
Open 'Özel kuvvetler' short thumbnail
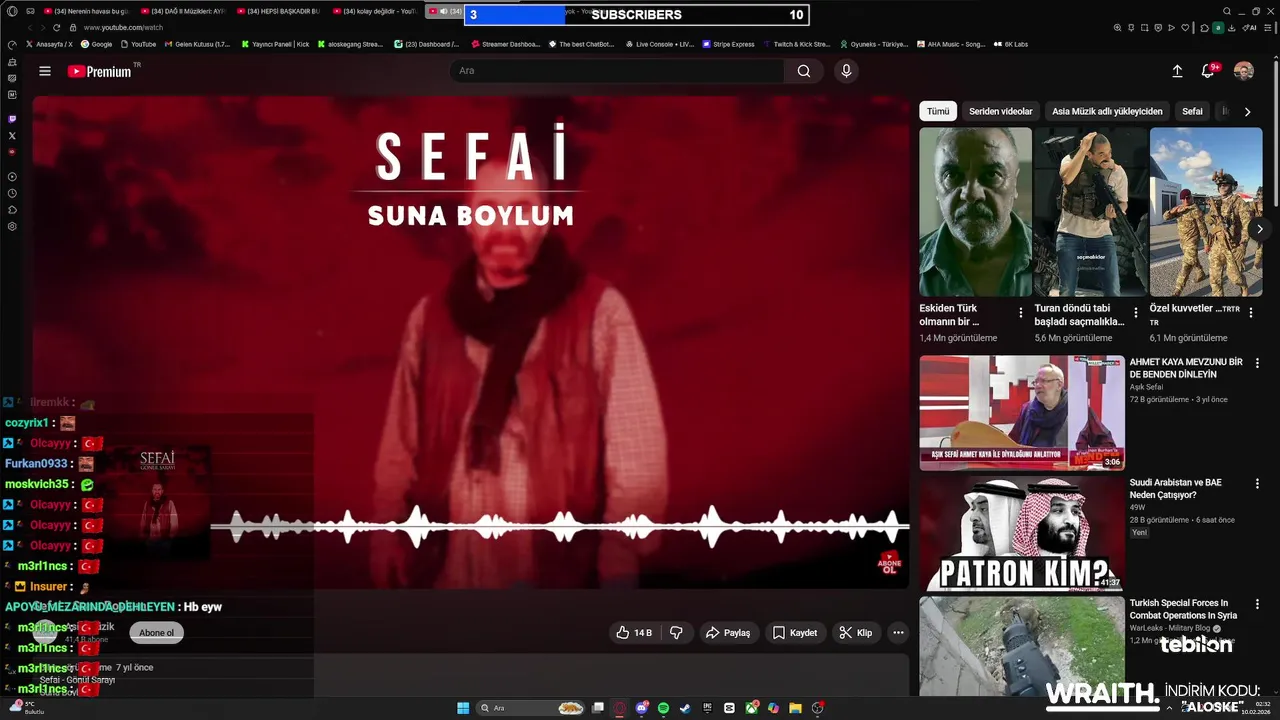pos(1205,212)
